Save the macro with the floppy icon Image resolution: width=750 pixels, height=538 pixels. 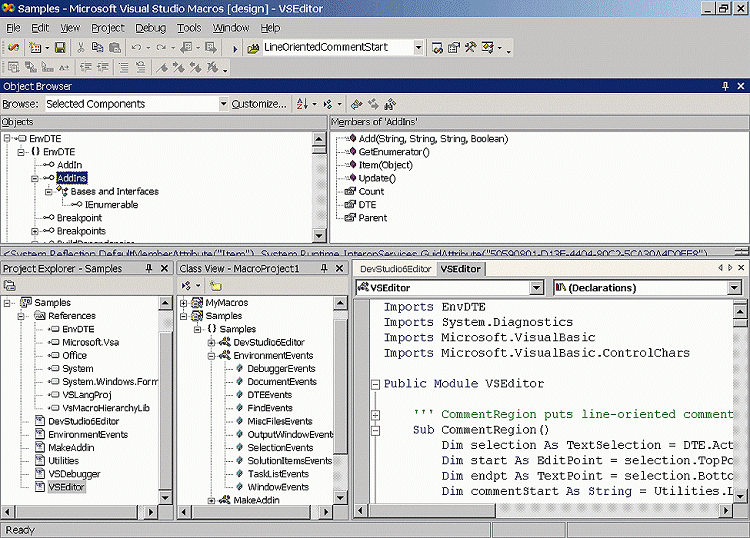click(60, 47)
